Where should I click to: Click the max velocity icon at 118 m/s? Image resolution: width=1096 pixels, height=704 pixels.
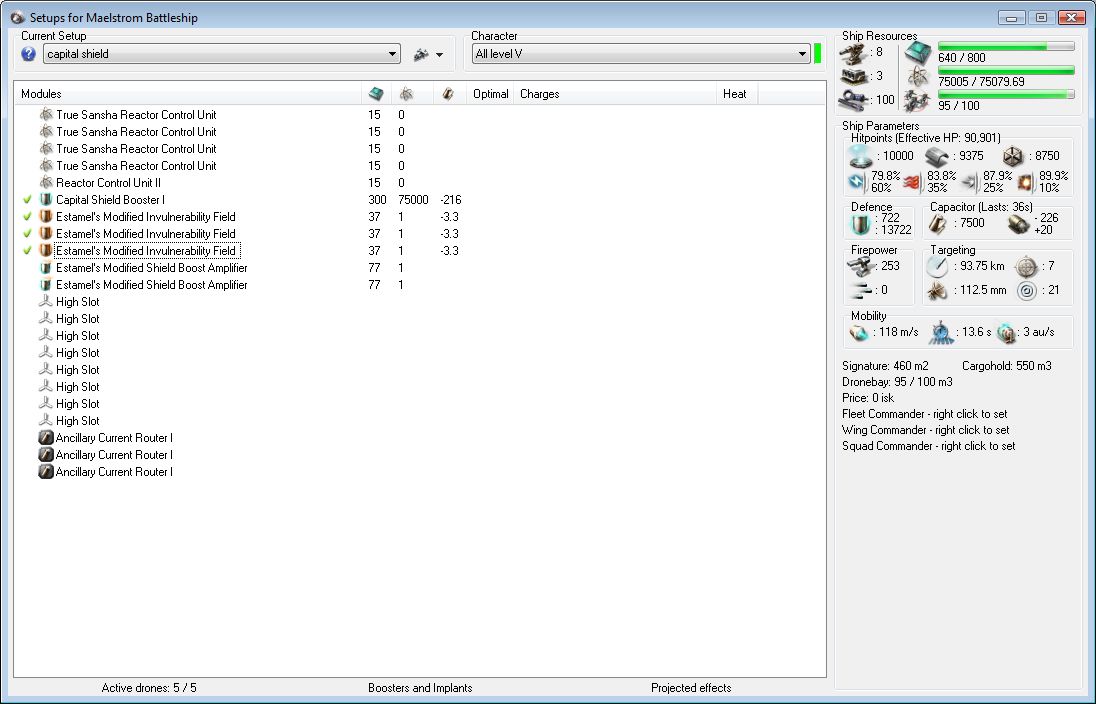click(859, 333)
